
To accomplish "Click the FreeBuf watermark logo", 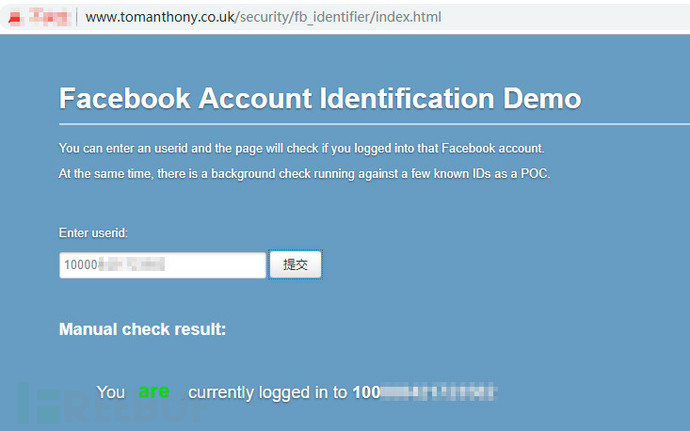I will pos(112,404).
